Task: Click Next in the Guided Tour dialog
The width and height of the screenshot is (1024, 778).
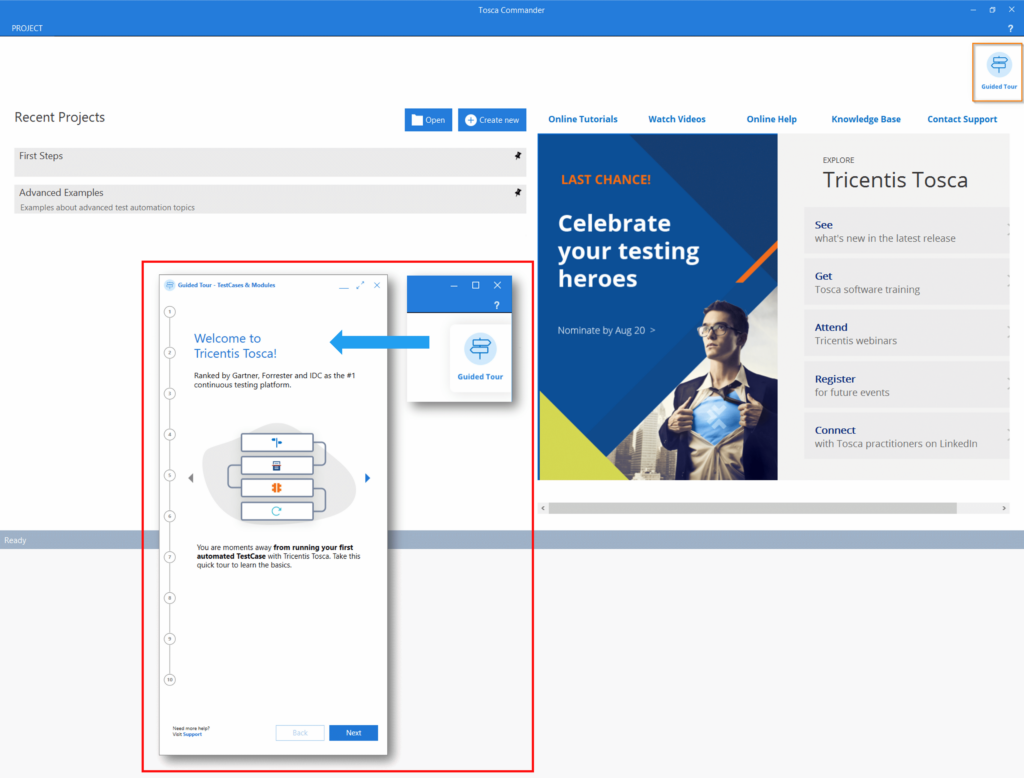Action: point(353,733)
